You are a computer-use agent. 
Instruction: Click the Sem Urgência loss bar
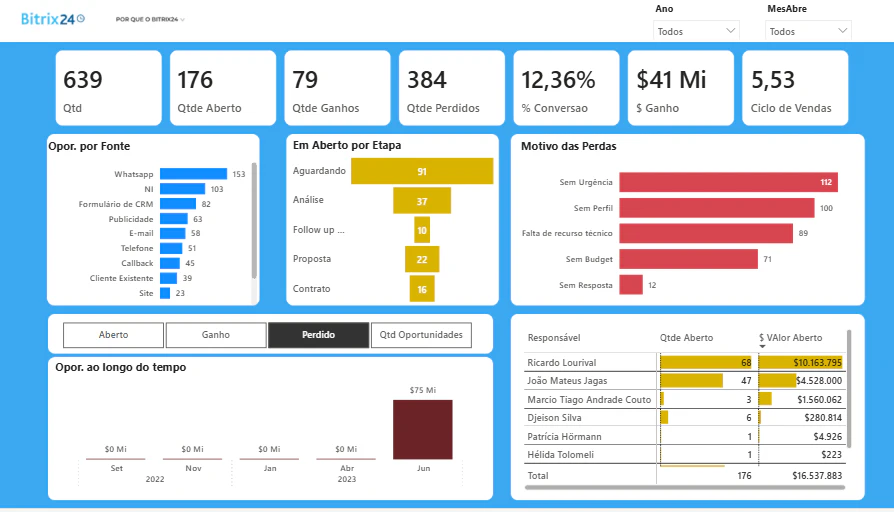pos(729,182)
